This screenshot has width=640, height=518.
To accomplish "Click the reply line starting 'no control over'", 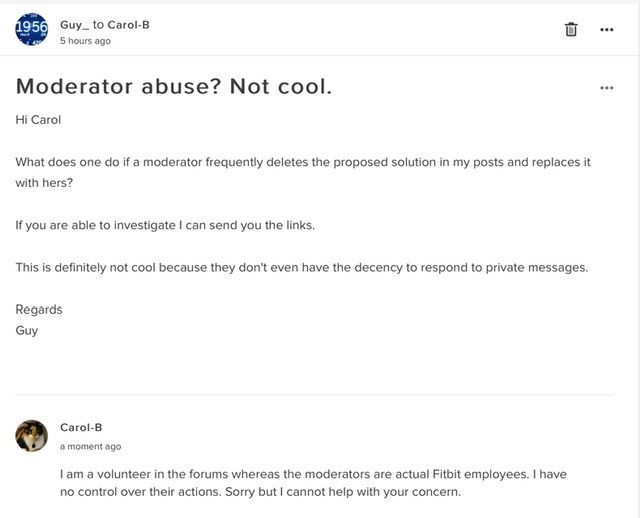I will click(260, 491).
